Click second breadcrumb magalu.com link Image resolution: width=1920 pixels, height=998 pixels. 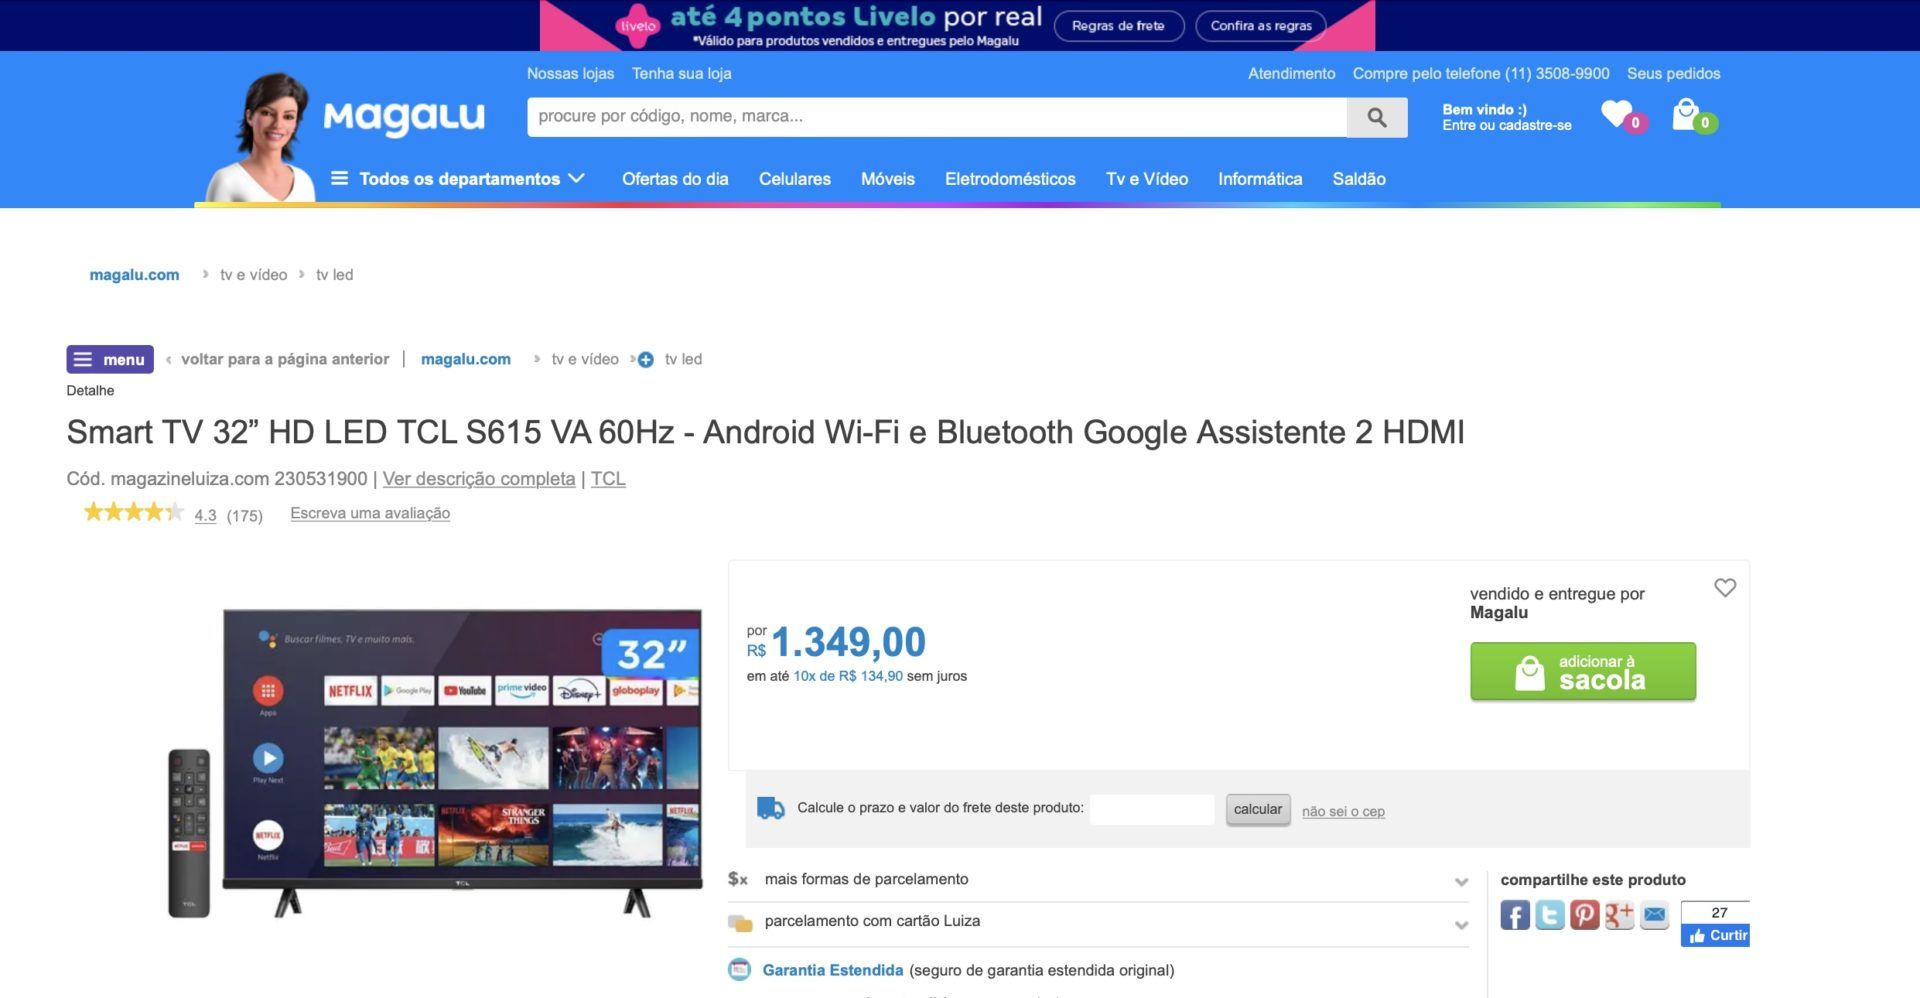(x=465, y=359)
